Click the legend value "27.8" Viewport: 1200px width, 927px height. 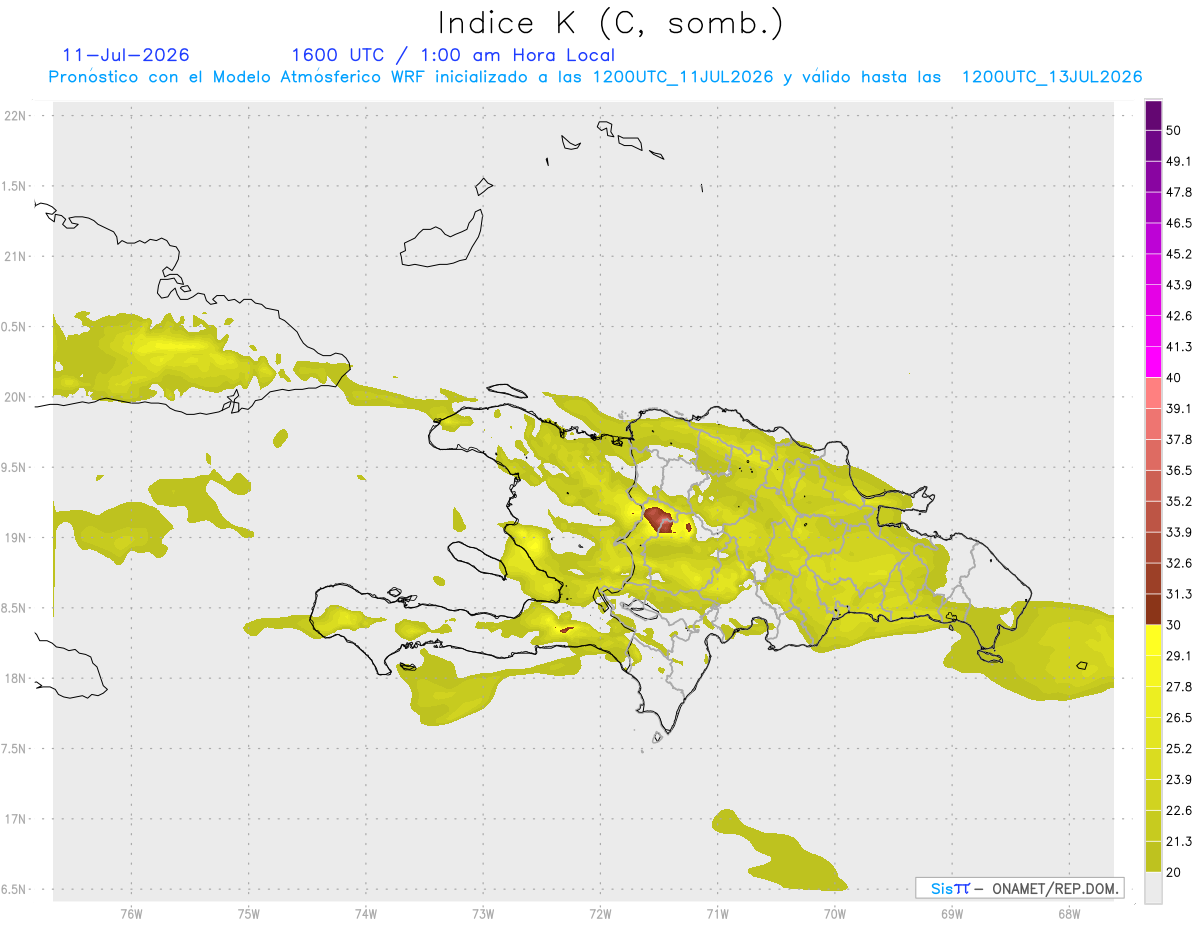1179,687
